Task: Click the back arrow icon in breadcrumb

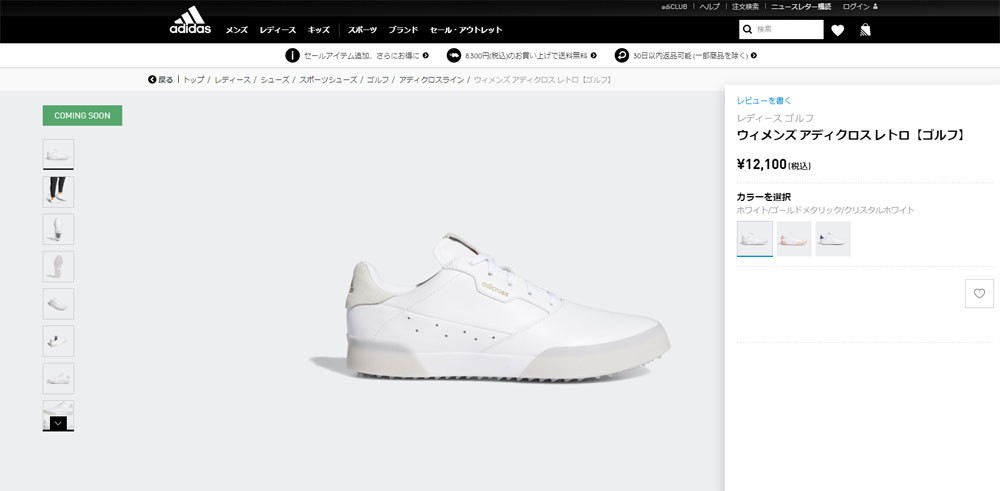Action: (x=152, y=80)
